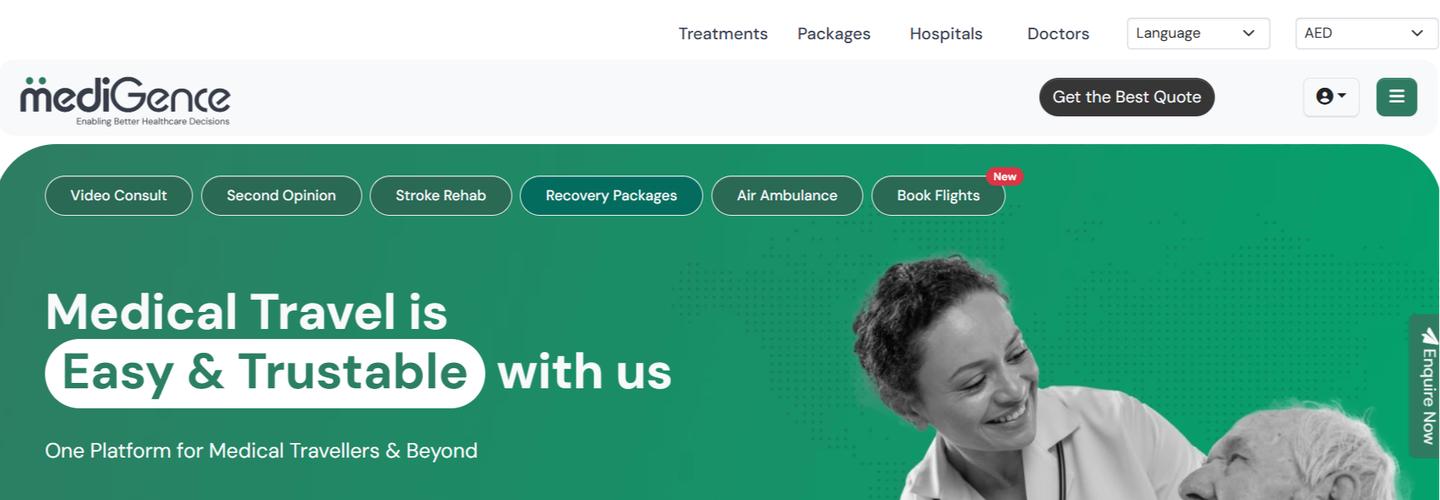Go to the Packages menu item
The image size is (1440, 500).
834,34
